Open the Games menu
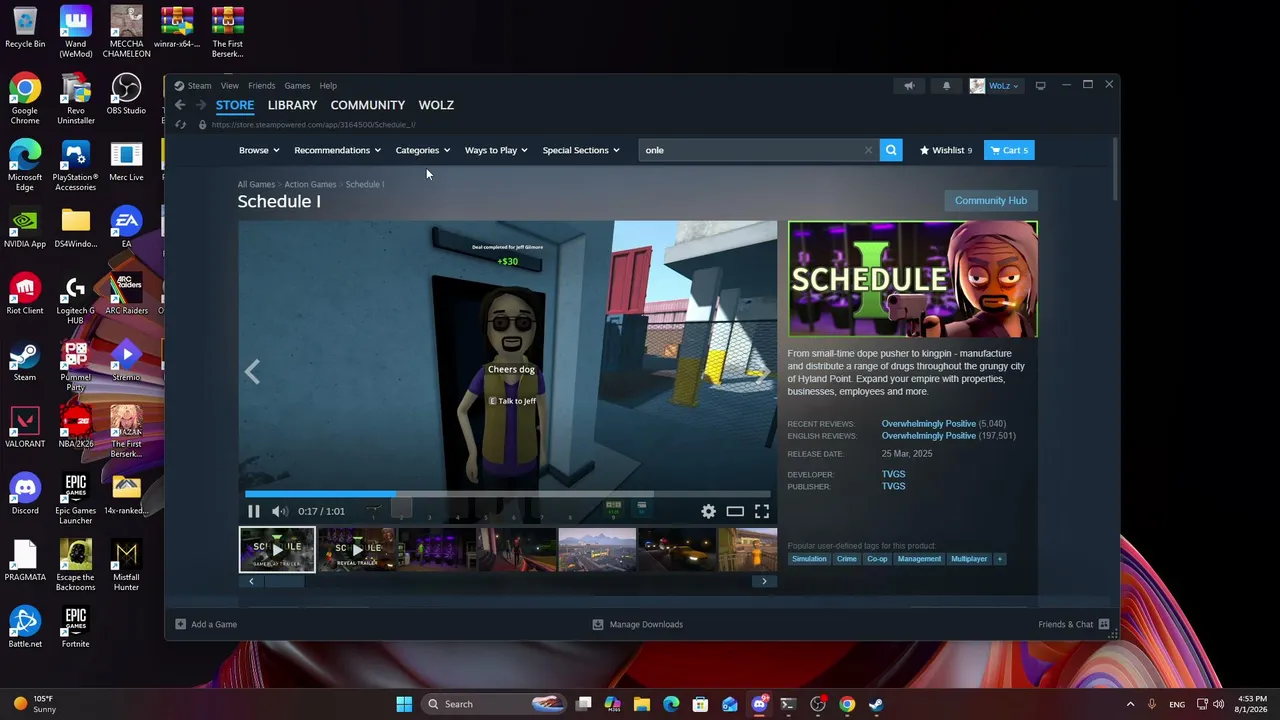Image resolution: width=1280 pixels, height=720 pixels. pyautogui.click(x=297, y=86)
